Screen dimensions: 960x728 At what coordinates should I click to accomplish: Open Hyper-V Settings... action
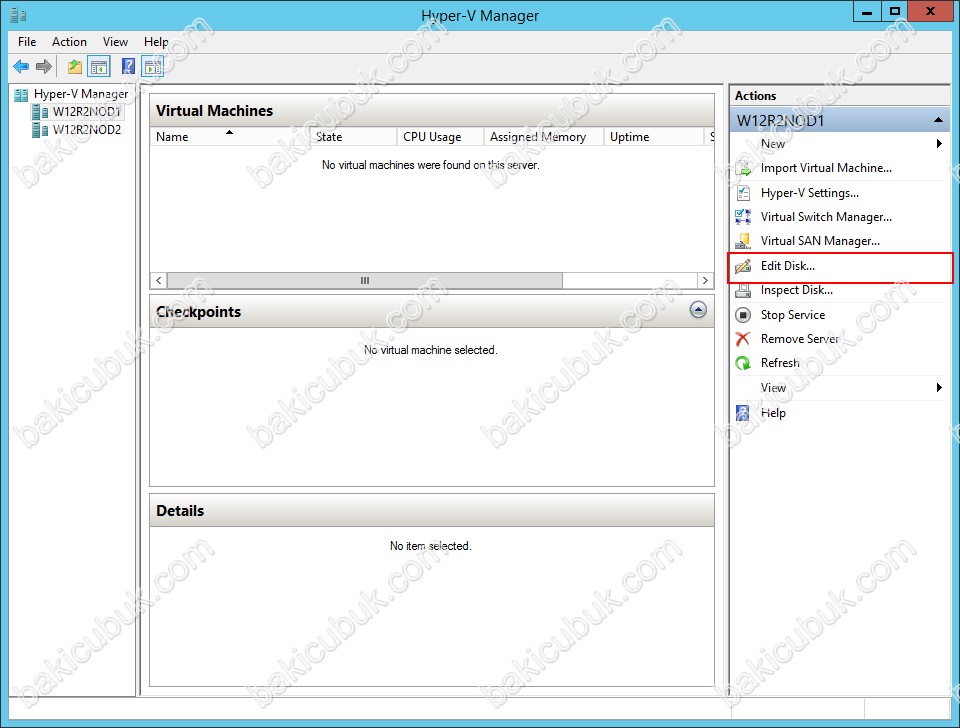[809, 193]
